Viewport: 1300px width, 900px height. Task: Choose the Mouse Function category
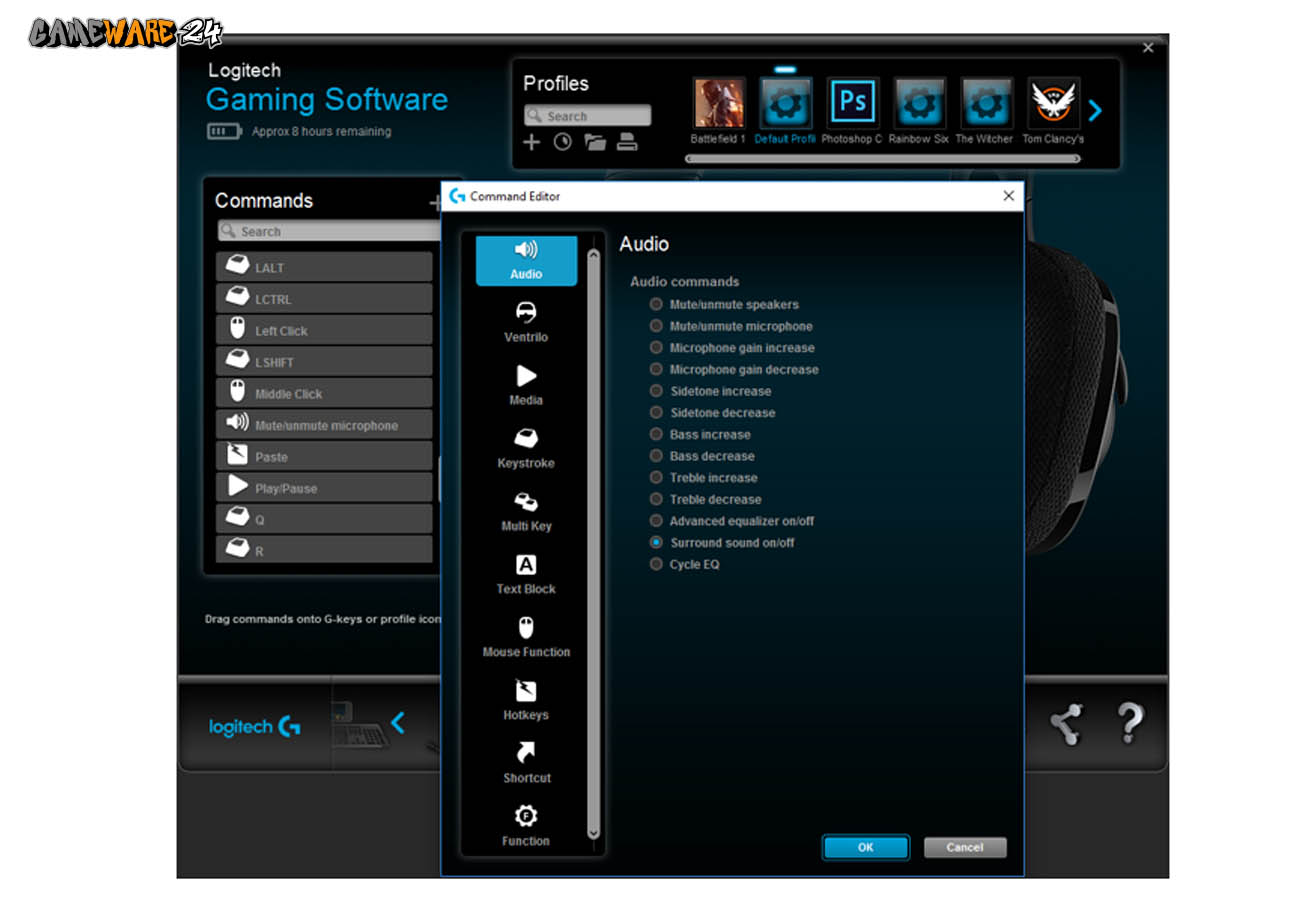(x=526, y=638)
